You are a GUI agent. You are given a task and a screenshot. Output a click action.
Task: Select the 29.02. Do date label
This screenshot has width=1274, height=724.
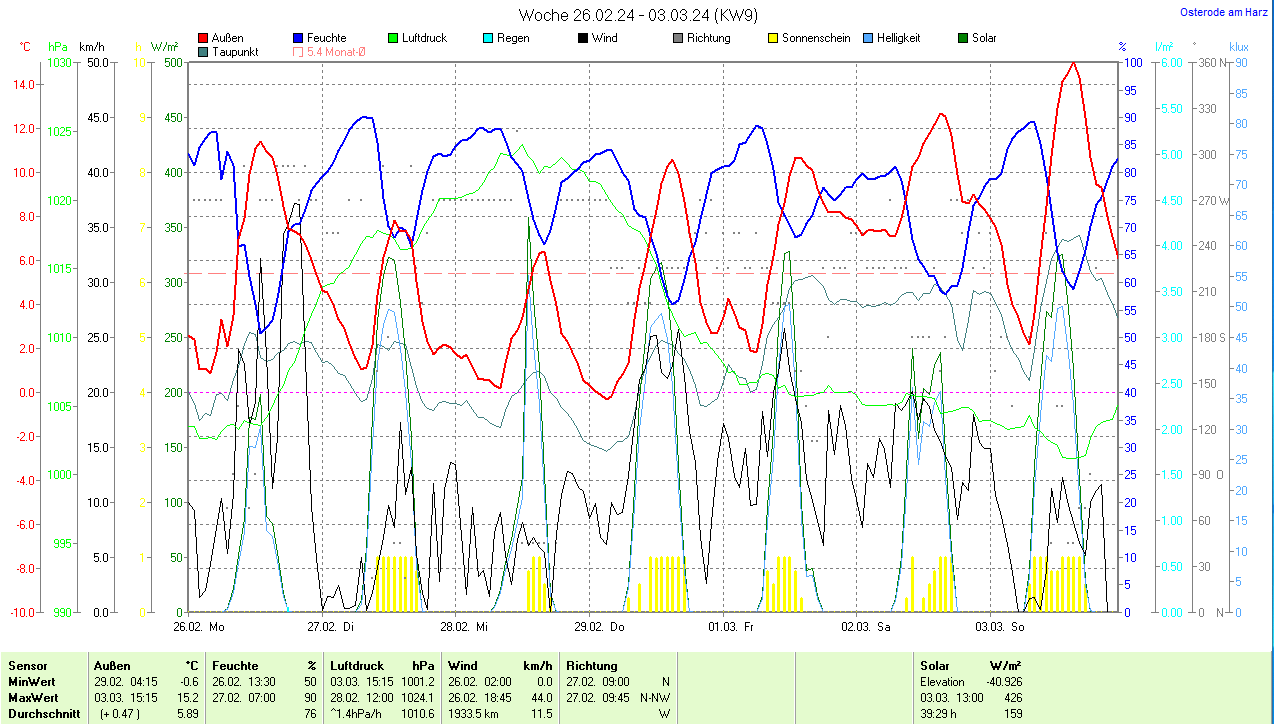click(600, 627)
